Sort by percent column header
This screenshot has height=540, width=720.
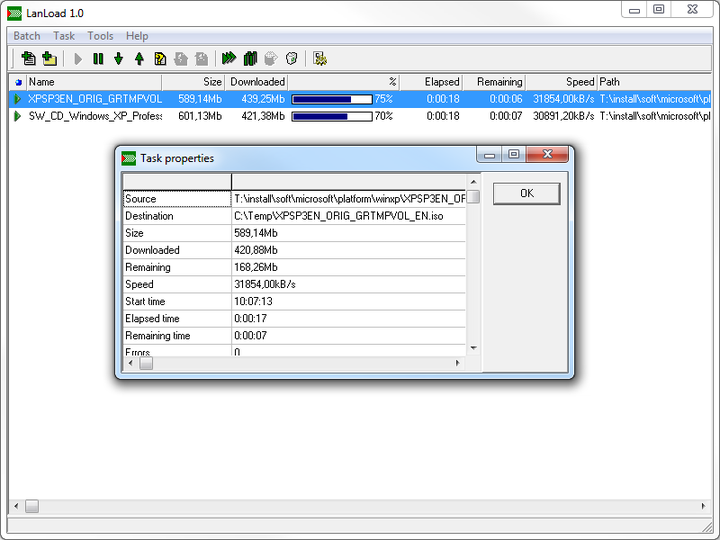pos(344,82)
